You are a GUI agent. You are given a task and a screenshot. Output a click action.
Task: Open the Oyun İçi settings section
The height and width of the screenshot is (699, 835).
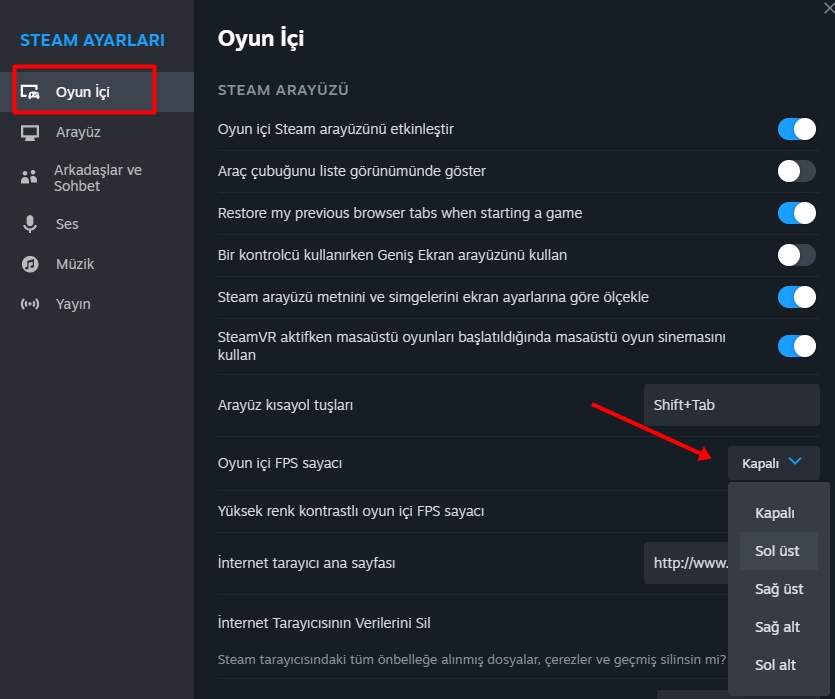(x=97, y=92)
